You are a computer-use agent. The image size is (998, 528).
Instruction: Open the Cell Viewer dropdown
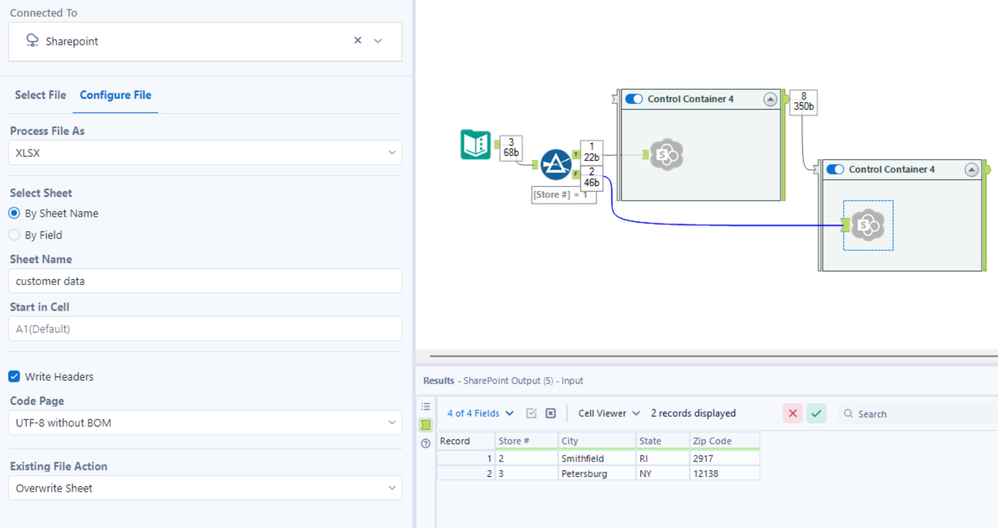tap(609, 413)
